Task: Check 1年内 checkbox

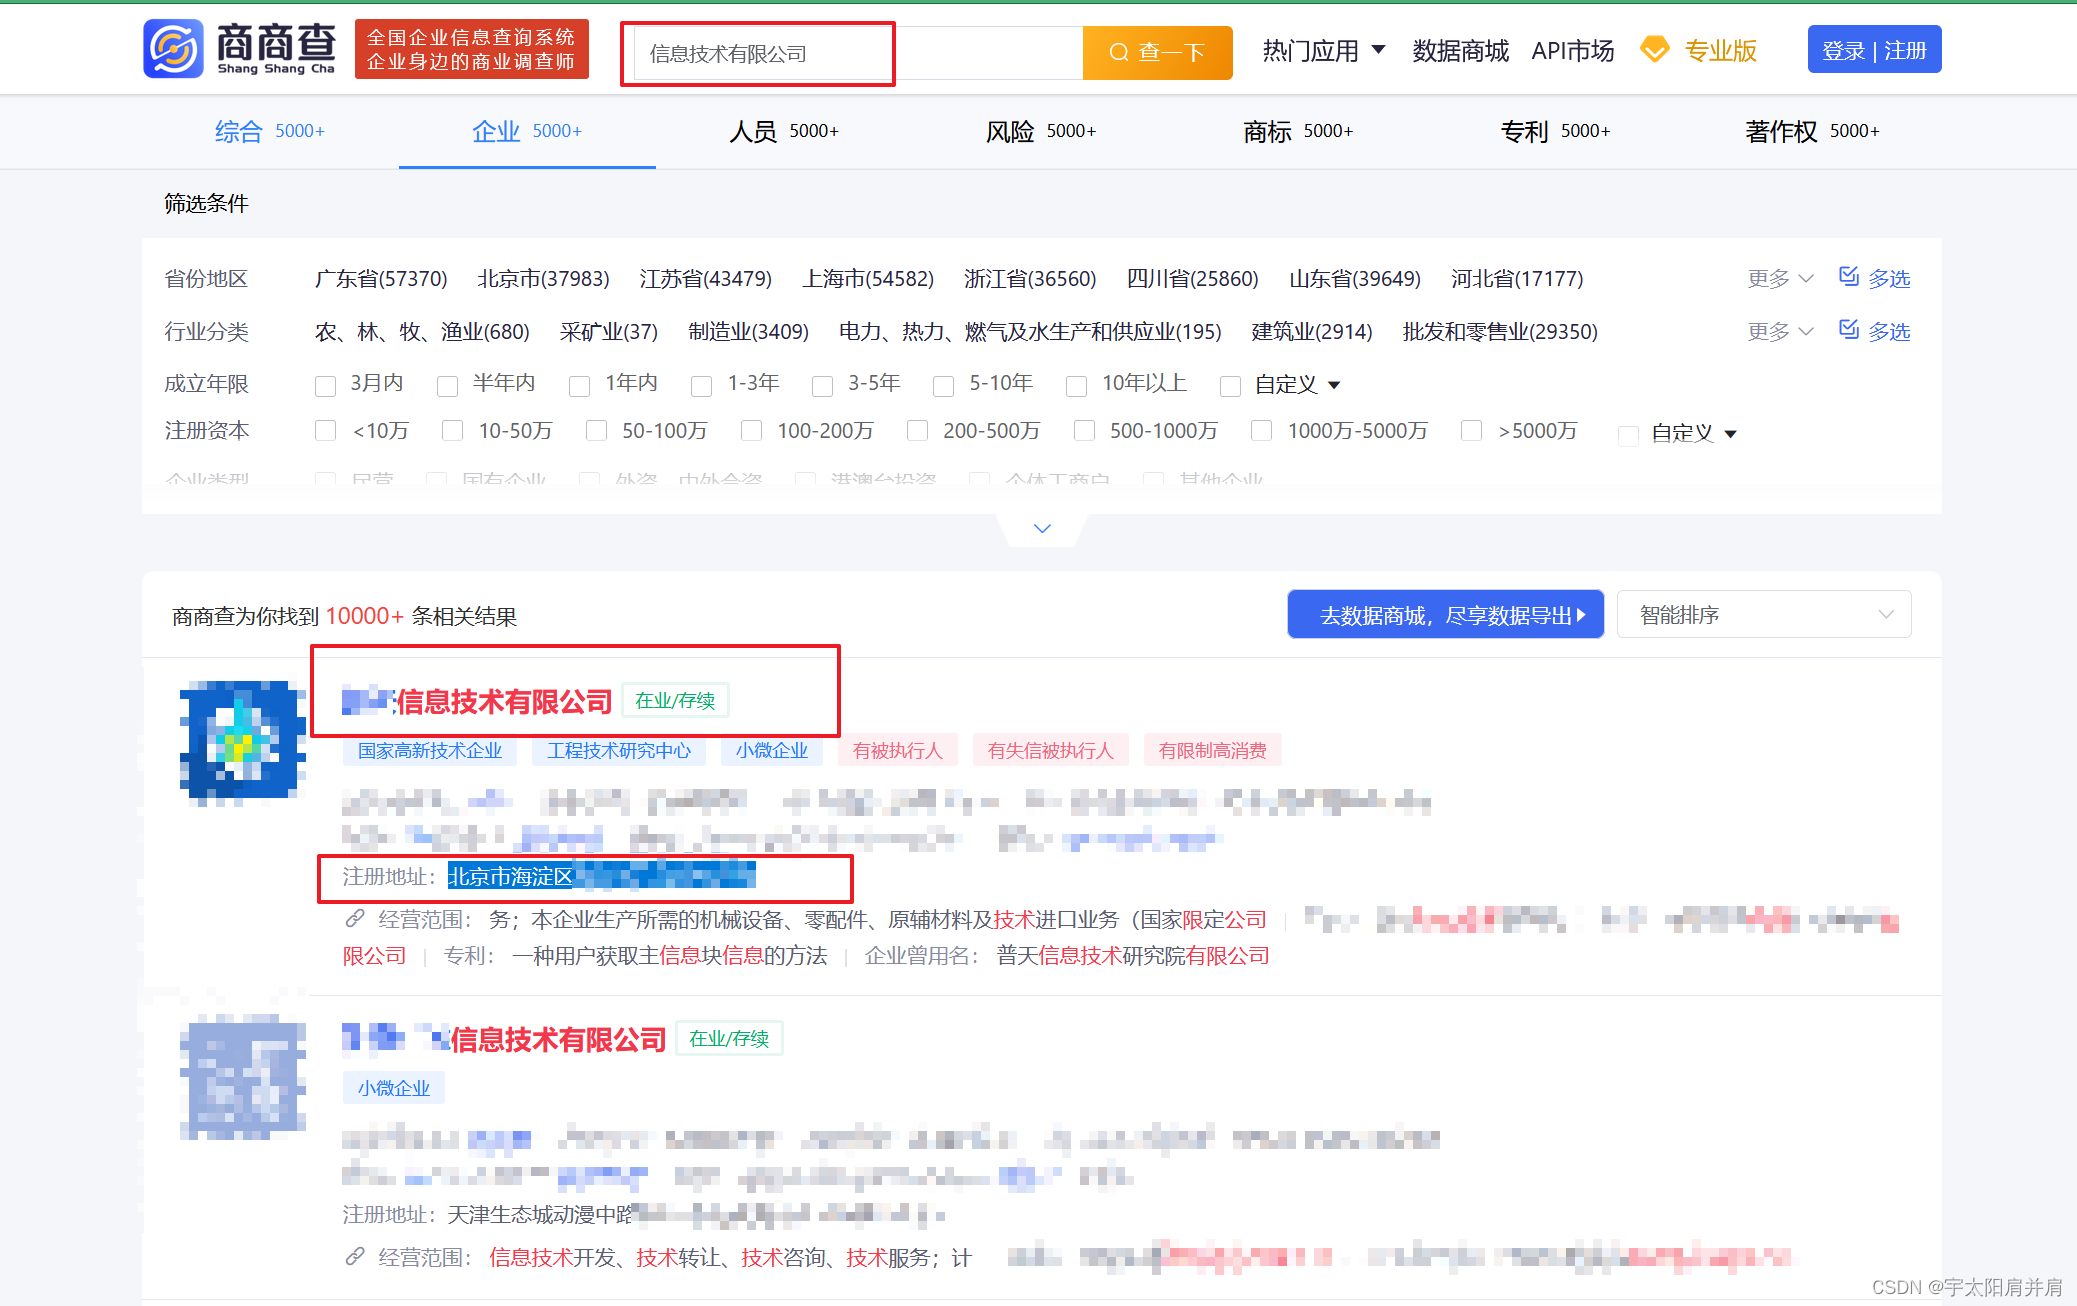Action: pyautogui.click(x=579, y=385)
